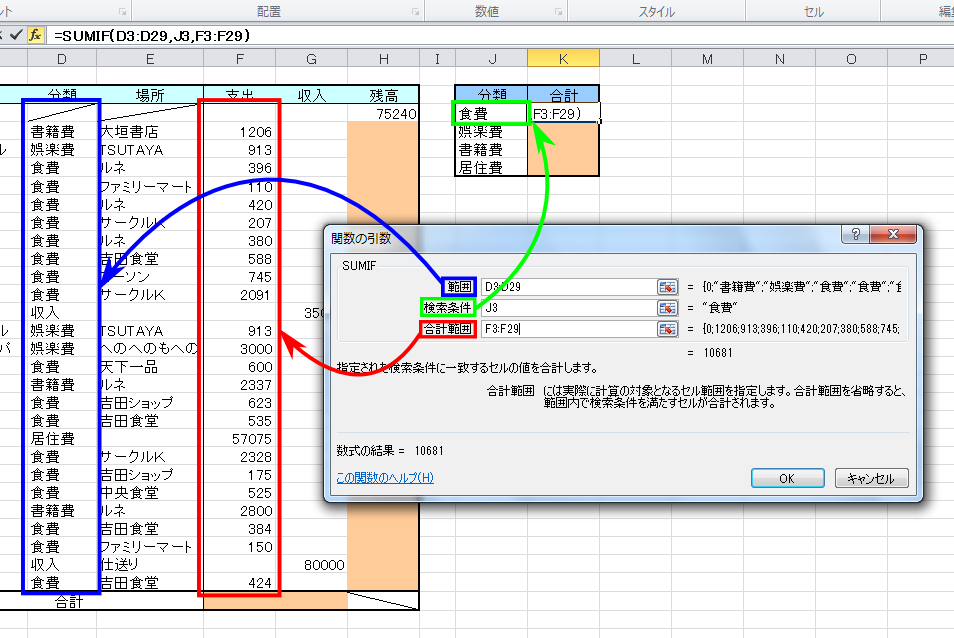The image size is (954, 638).
Task: Select cell with value 3000
Action: (240, 348)
